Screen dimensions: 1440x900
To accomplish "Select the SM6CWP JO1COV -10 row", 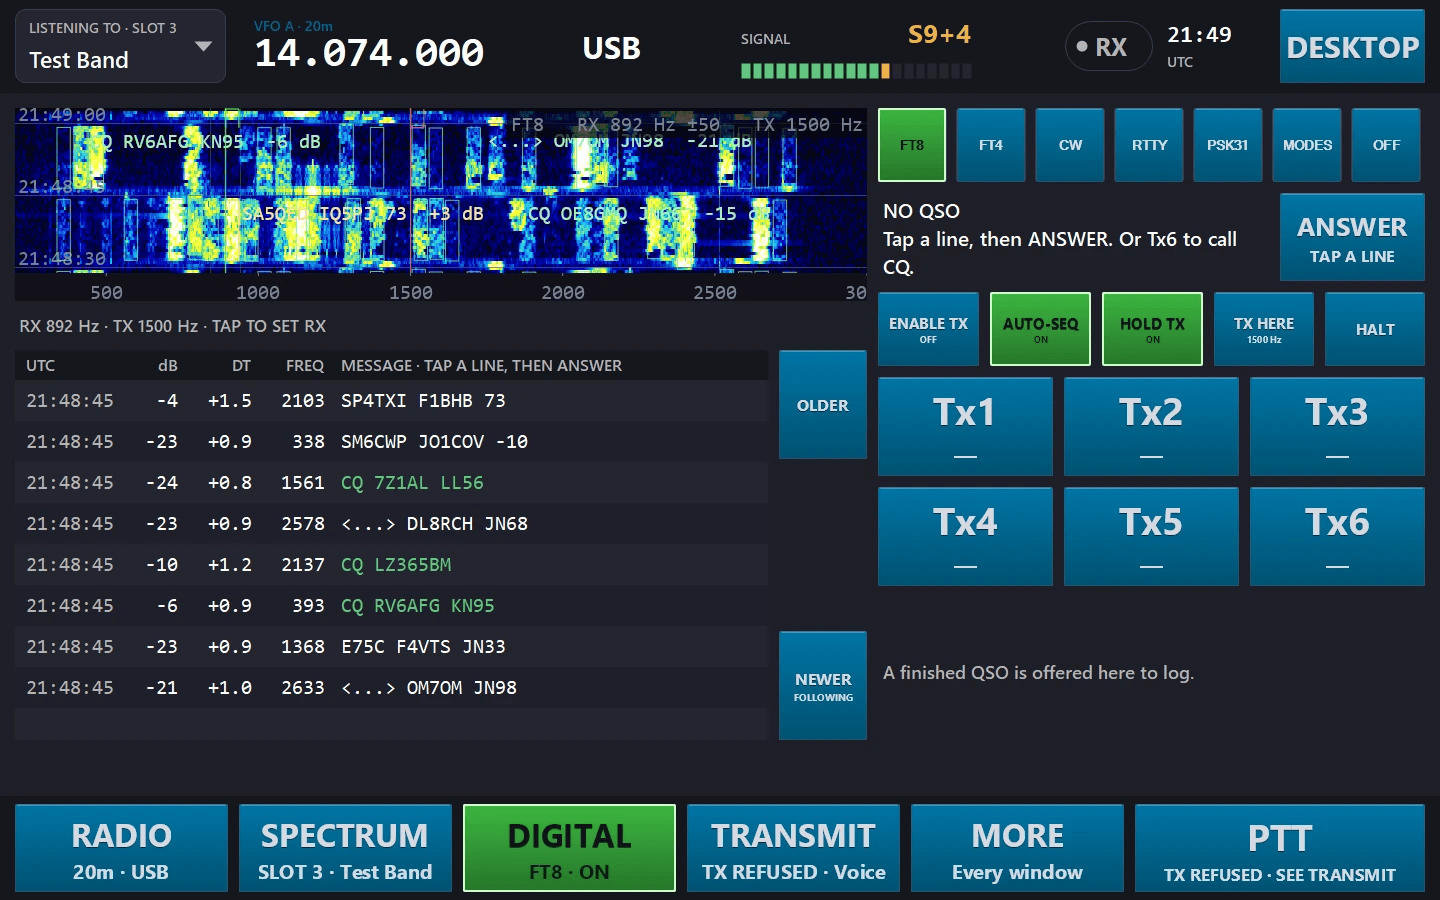I will pos(391,442).
